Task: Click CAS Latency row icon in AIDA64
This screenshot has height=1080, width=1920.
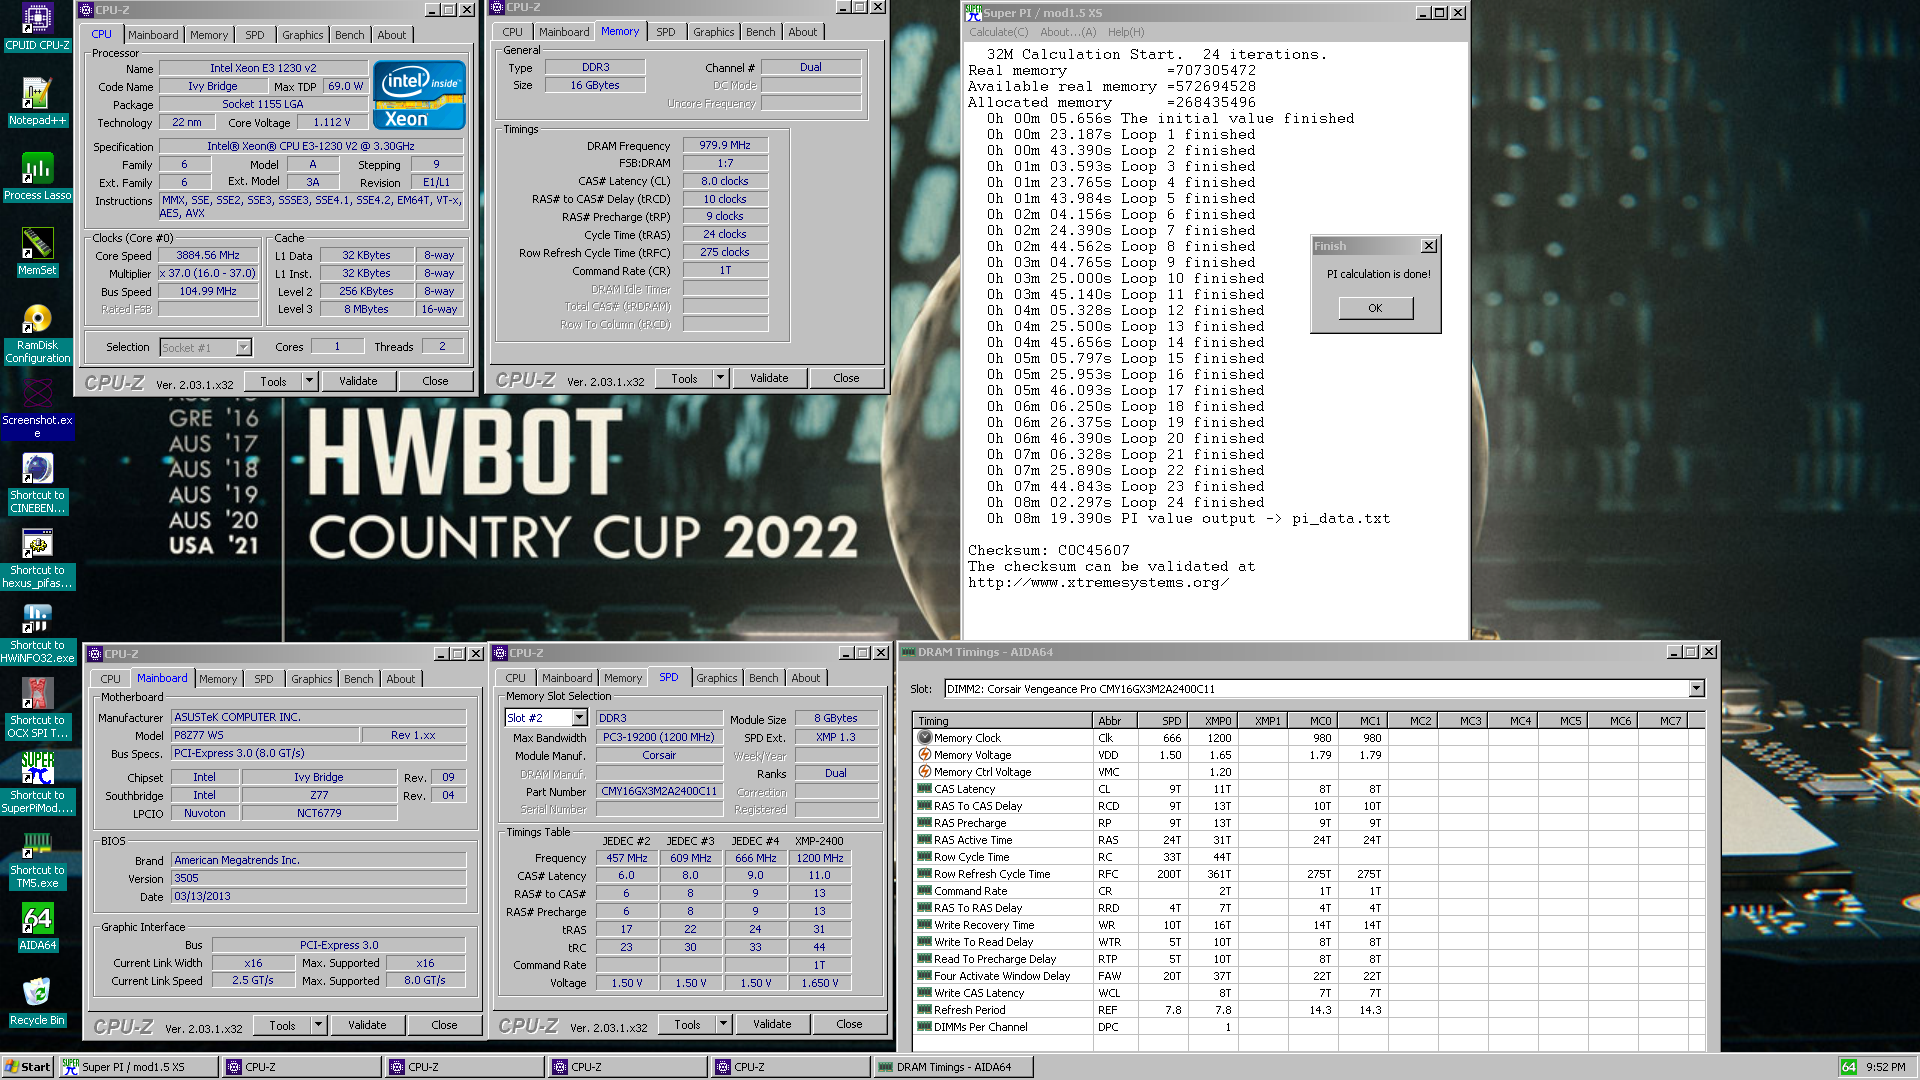Action: pyautogui.click(x=925, y=789)
